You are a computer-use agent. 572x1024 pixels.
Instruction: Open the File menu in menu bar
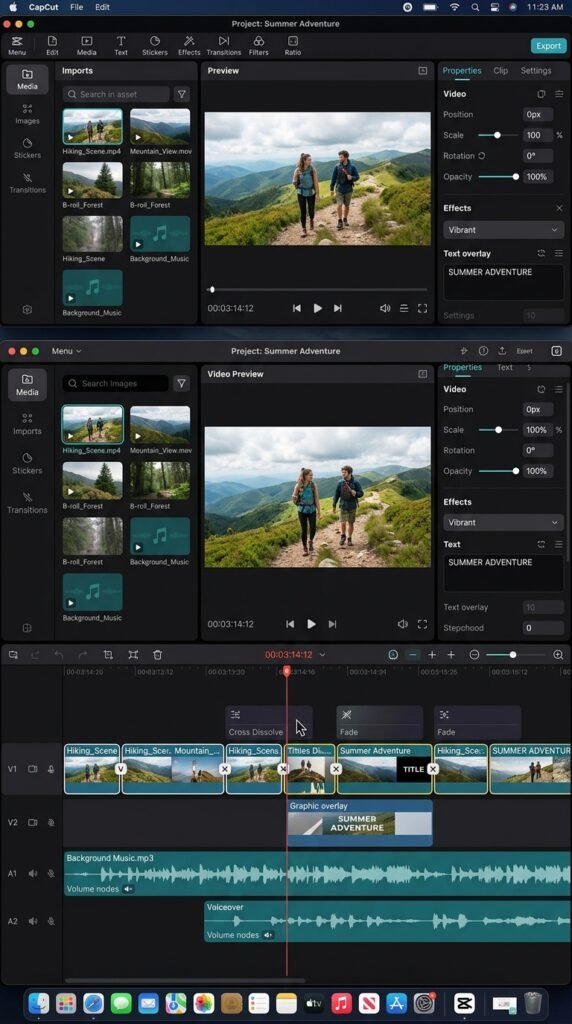point(76,7)
